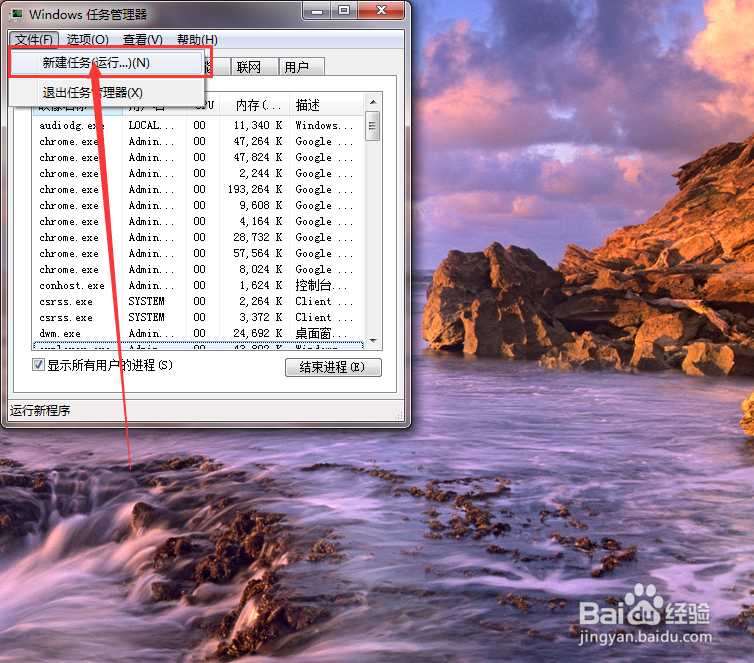Click the 运行新程序 status bar text
The image size is (754, 663).
(x=40, y=411)
